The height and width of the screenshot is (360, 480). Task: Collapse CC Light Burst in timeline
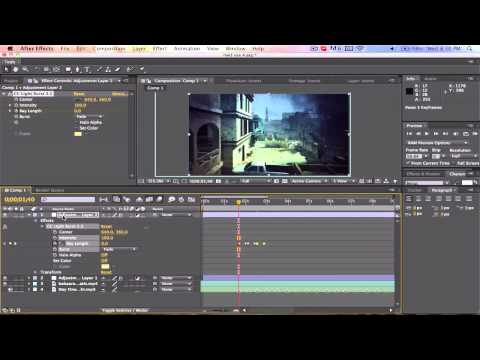[x=42, y=226]
